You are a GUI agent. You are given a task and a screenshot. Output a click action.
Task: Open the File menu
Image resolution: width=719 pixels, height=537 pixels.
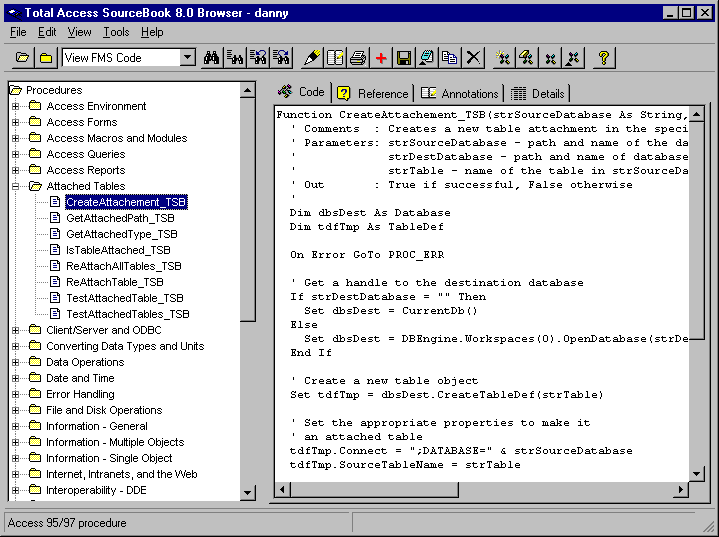18,32
